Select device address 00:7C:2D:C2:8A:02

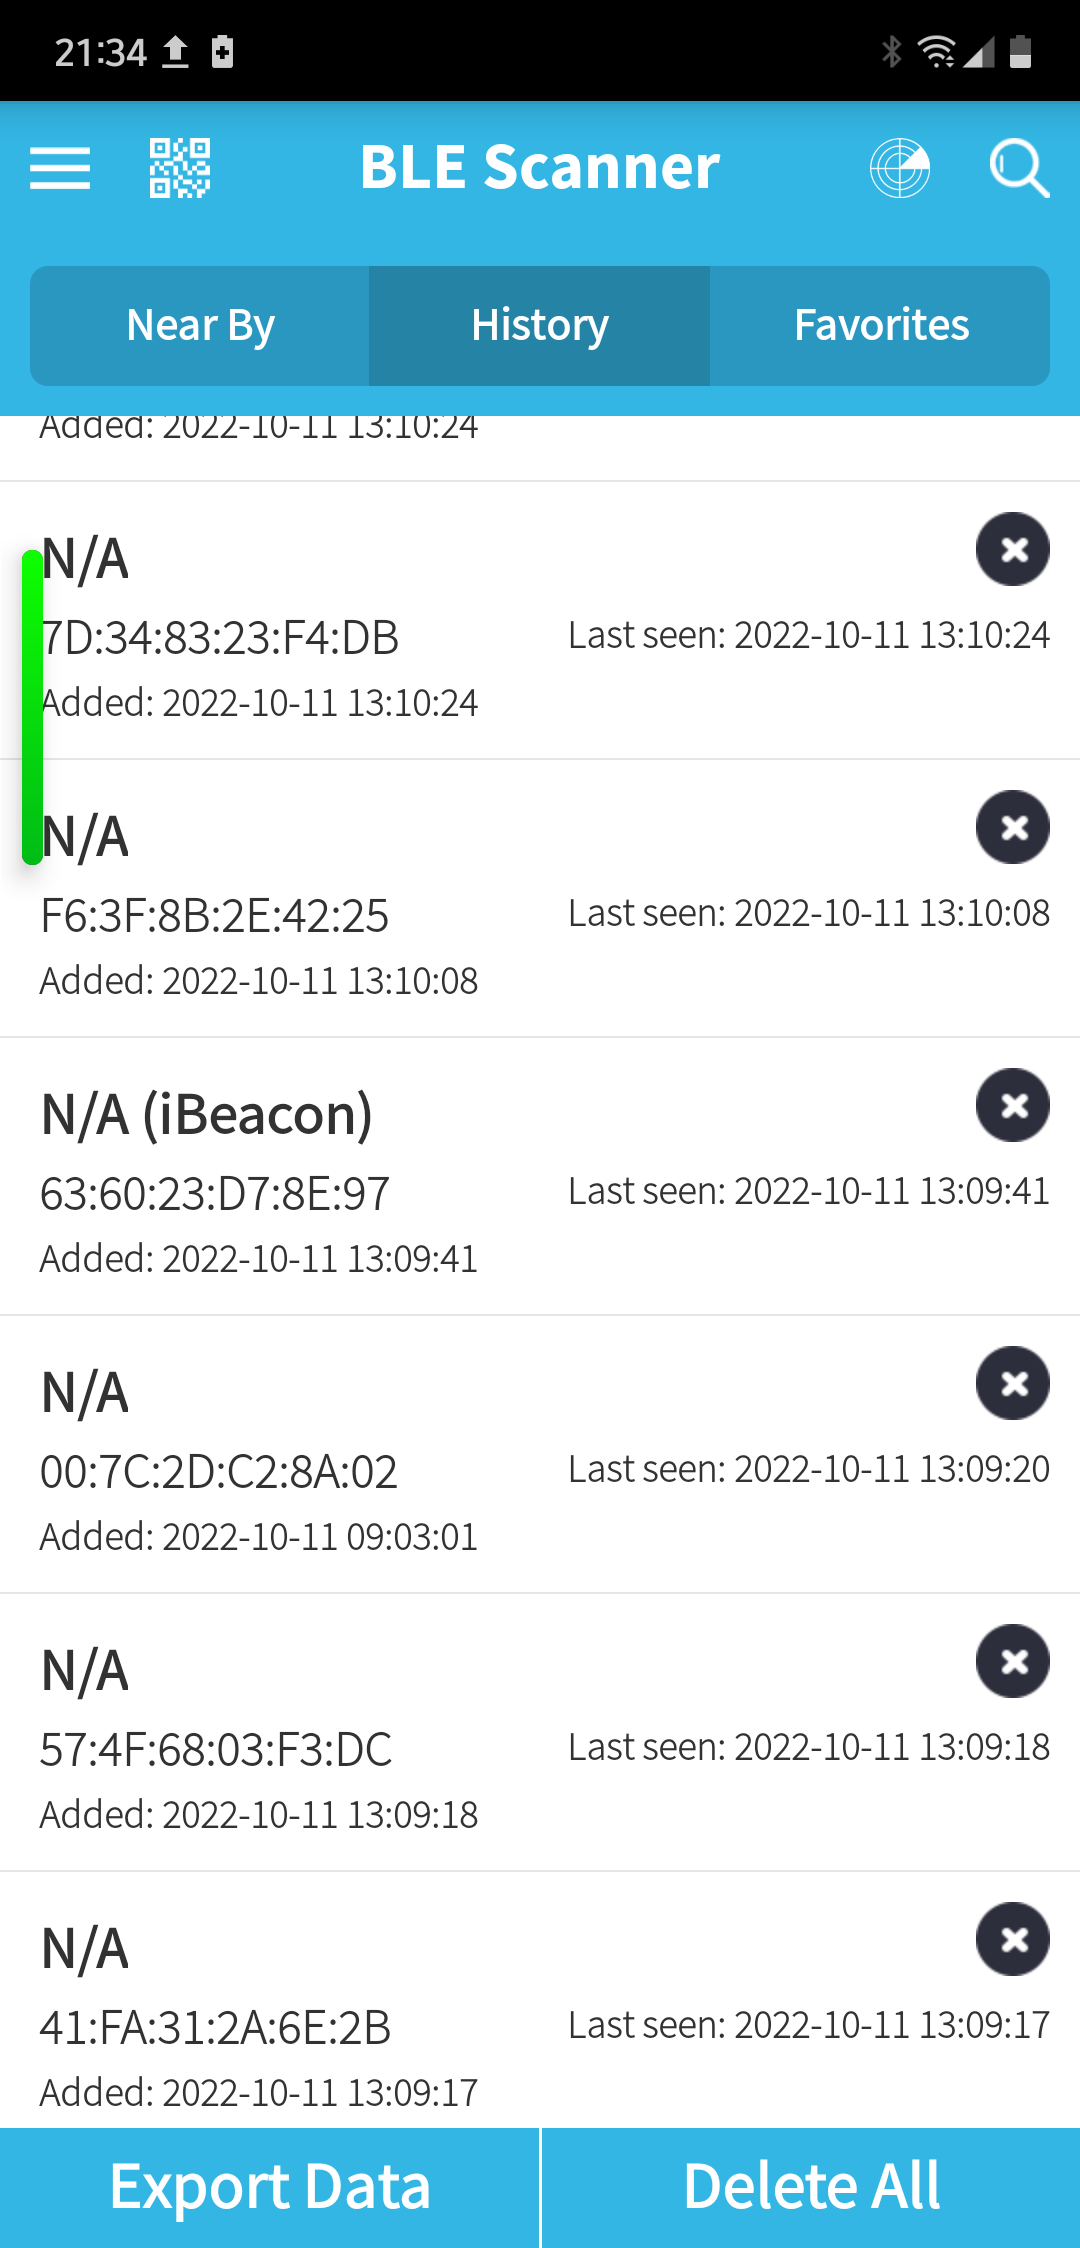[x=219, y=1472]
